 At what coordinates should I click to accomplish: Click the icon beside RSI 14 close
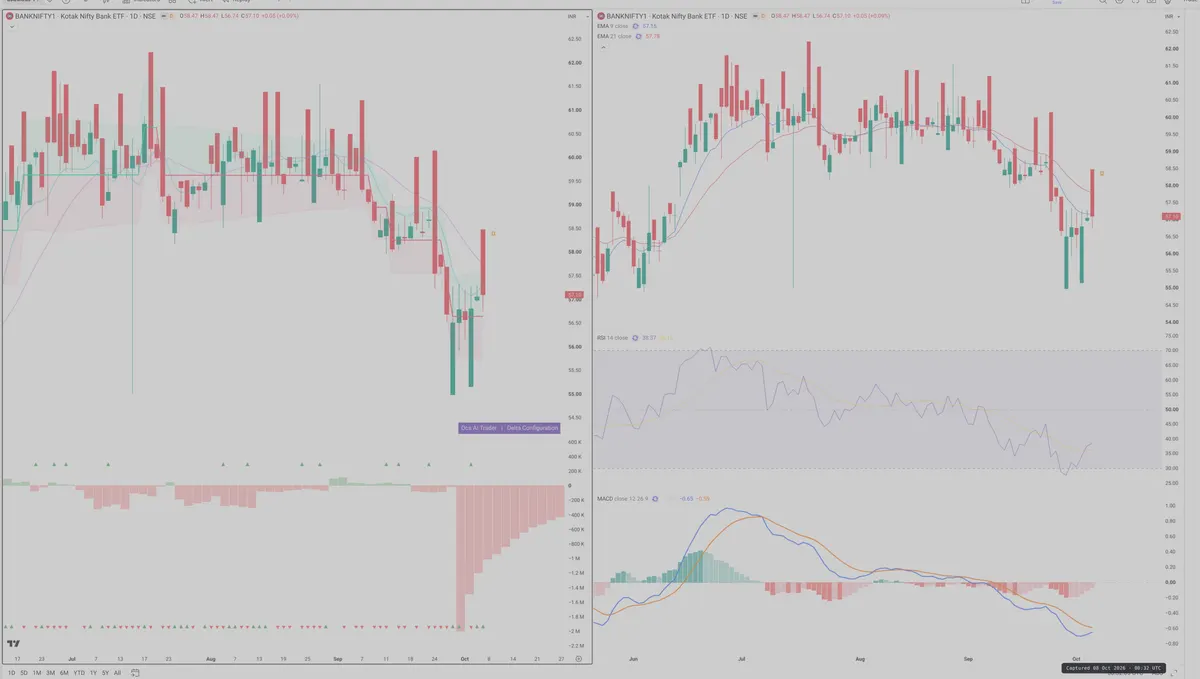point(635,338)
